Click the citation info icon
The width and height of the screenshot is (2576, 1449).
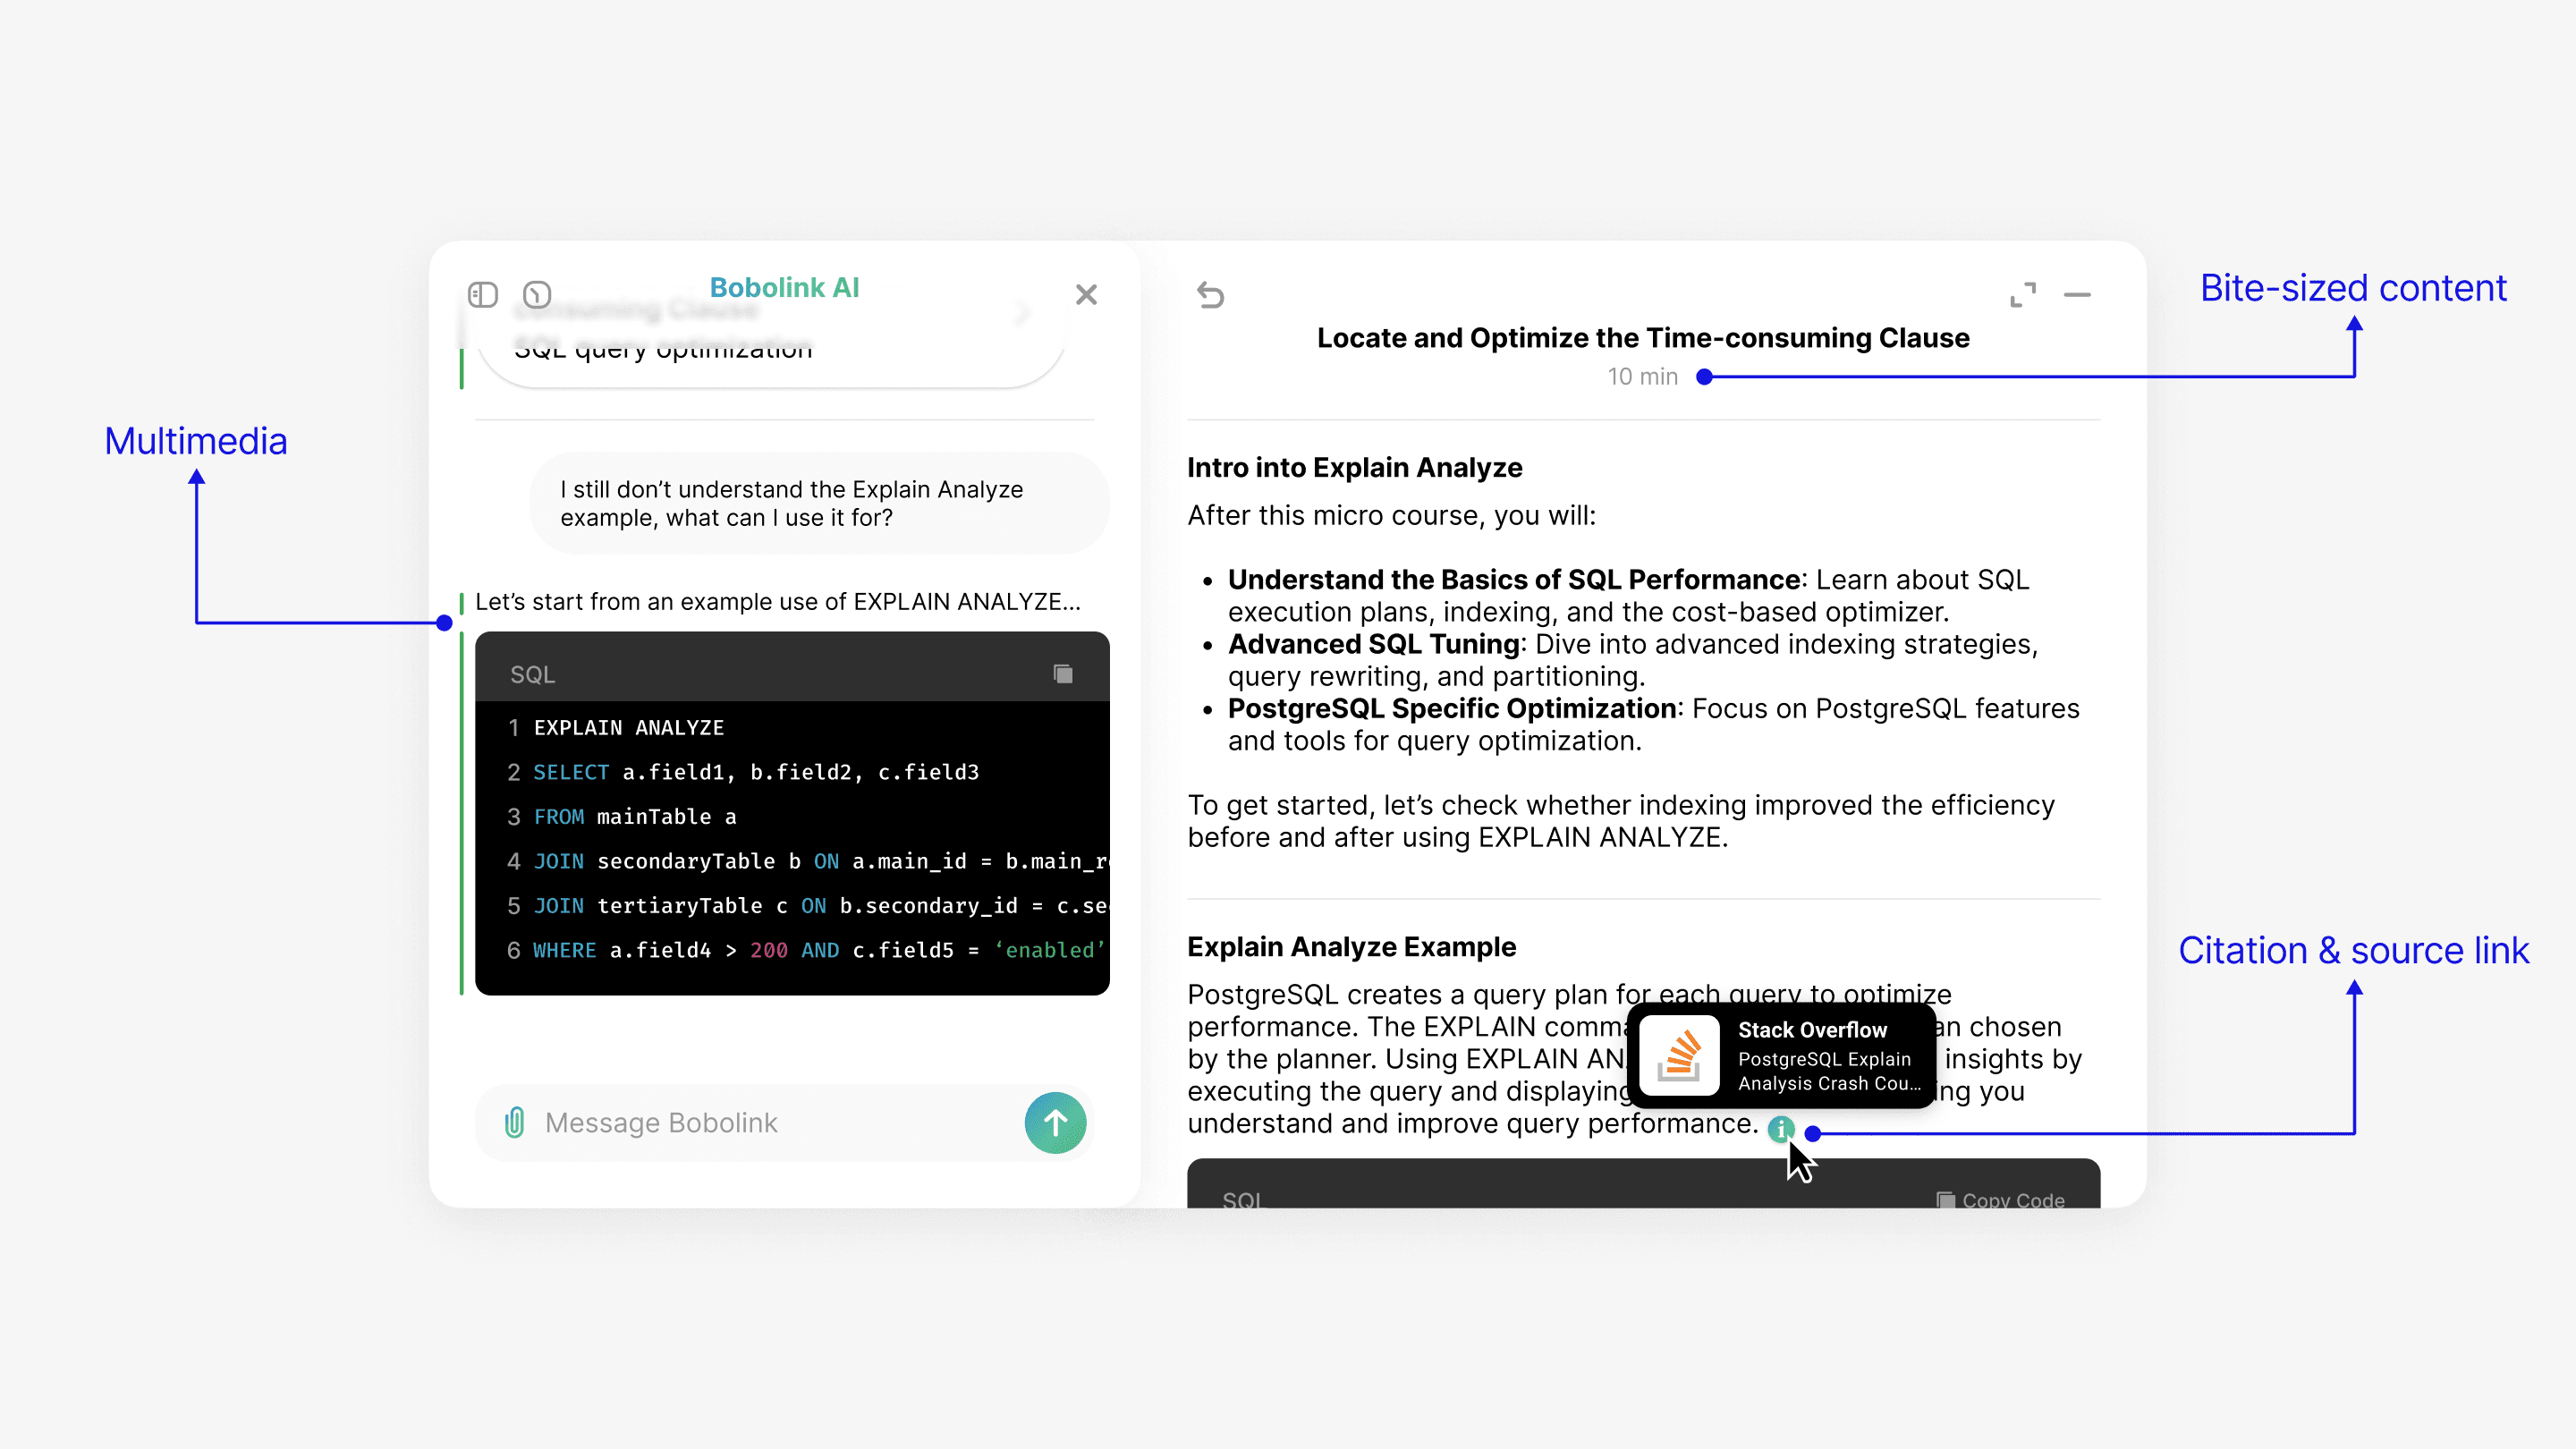[1780, 1129]
